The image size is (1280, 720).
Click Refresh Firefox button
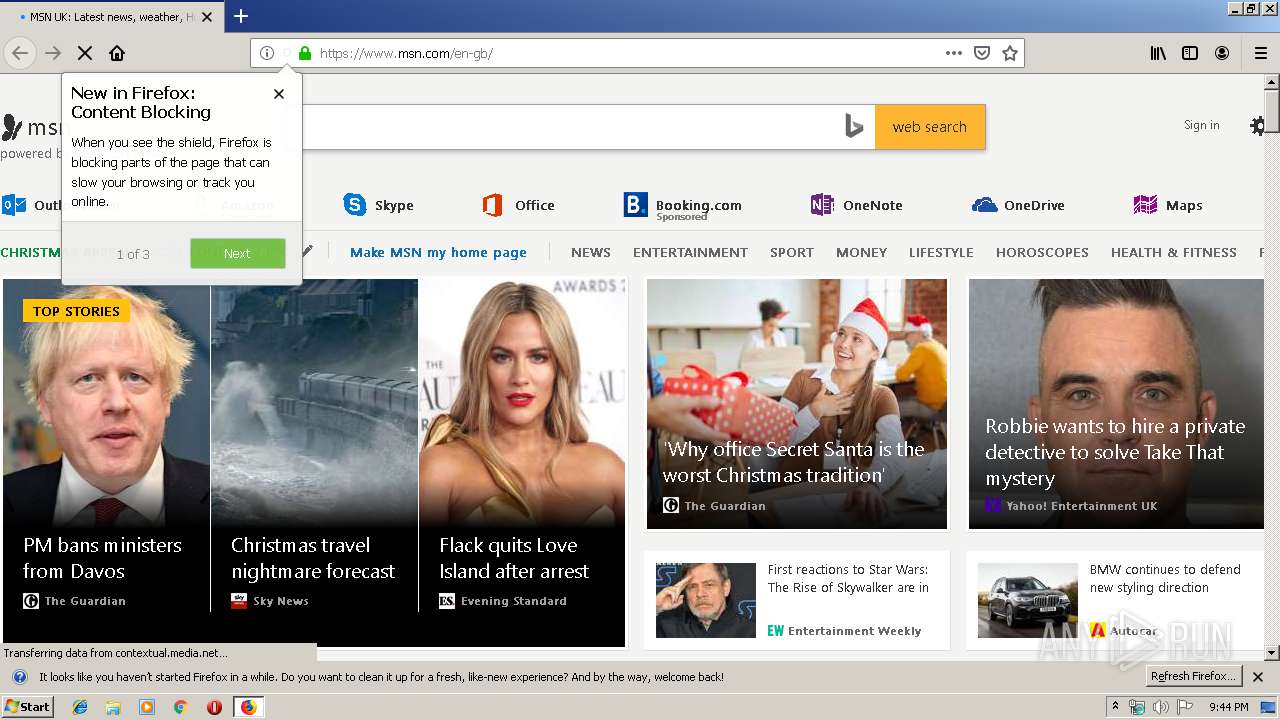click(x=1193, y=676)
